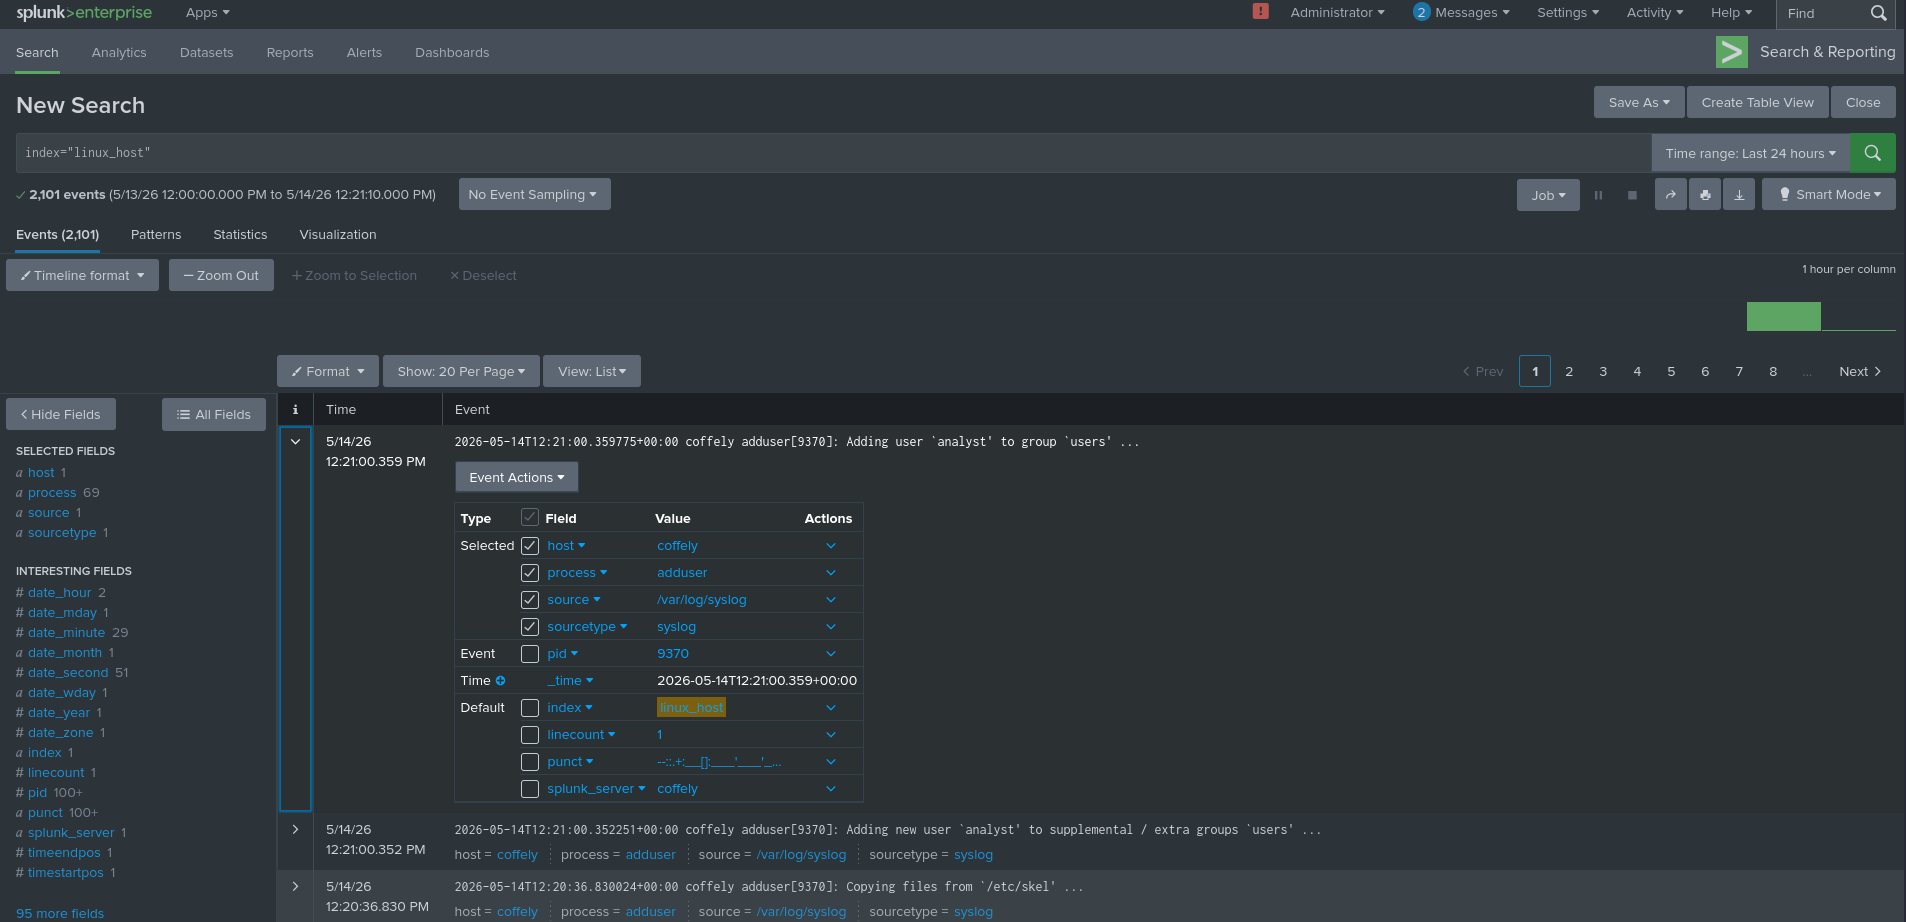Open actions arrow for process adduser row
The image size is (1906, 922).
(831, 573)
